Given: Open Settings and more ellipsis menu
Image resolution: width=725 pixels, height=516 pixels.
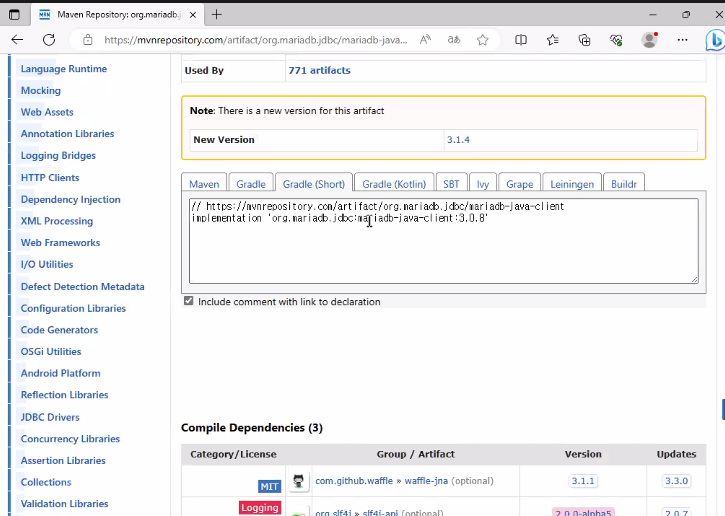Looking at the screenshot, I should pyautogui.click(x=682, y=40).
